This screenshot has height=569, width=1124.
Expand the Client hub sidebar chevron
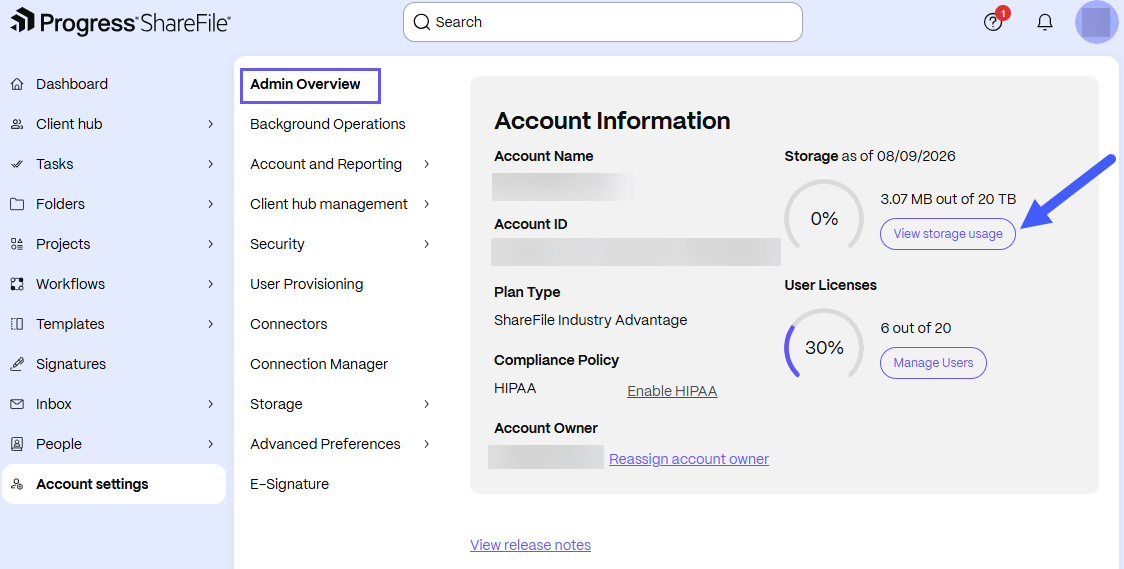pos(211,124)
